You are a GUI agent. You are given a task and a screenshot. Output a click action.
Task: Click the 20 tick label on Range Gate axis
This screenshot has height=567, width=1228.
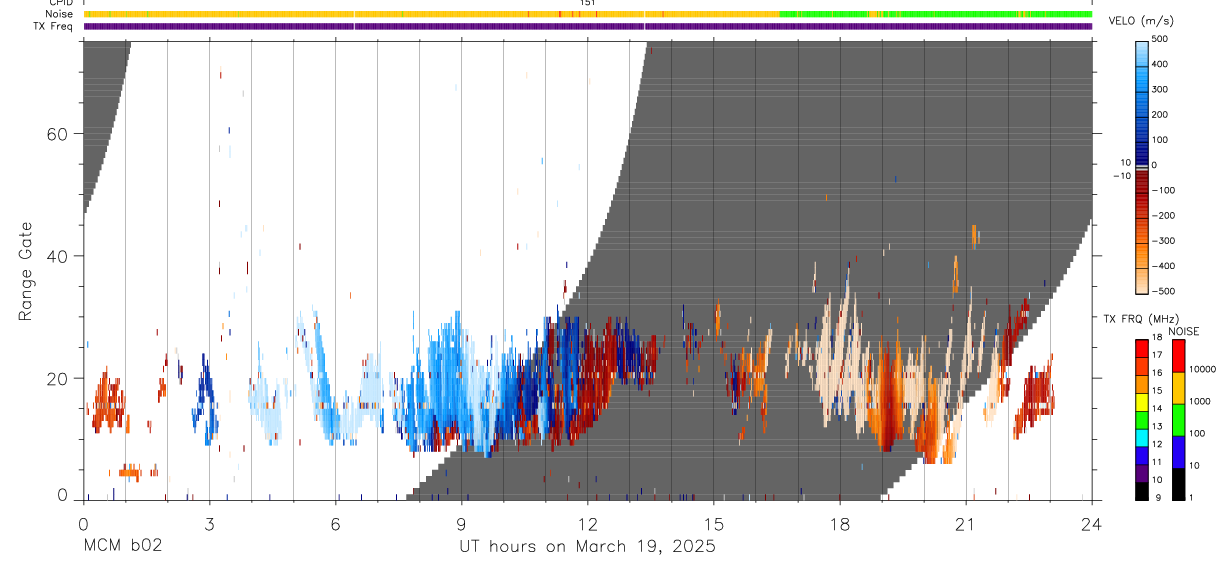coord(57,378)
